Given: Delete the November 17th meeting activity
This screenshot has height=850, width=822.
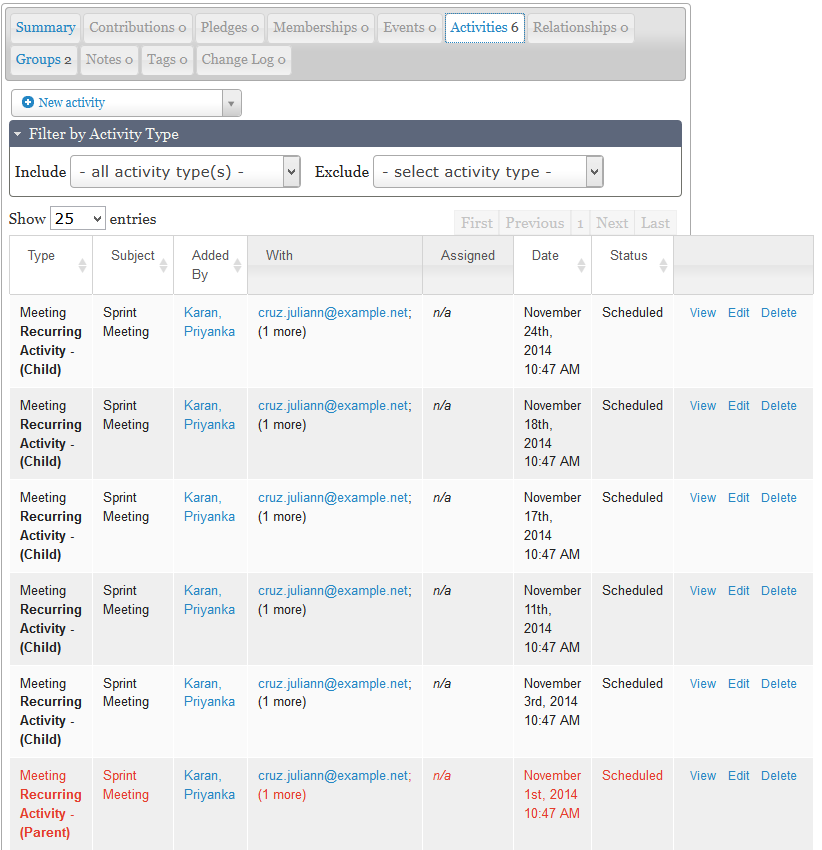Looking at the screenshot, I should (779, 498).
